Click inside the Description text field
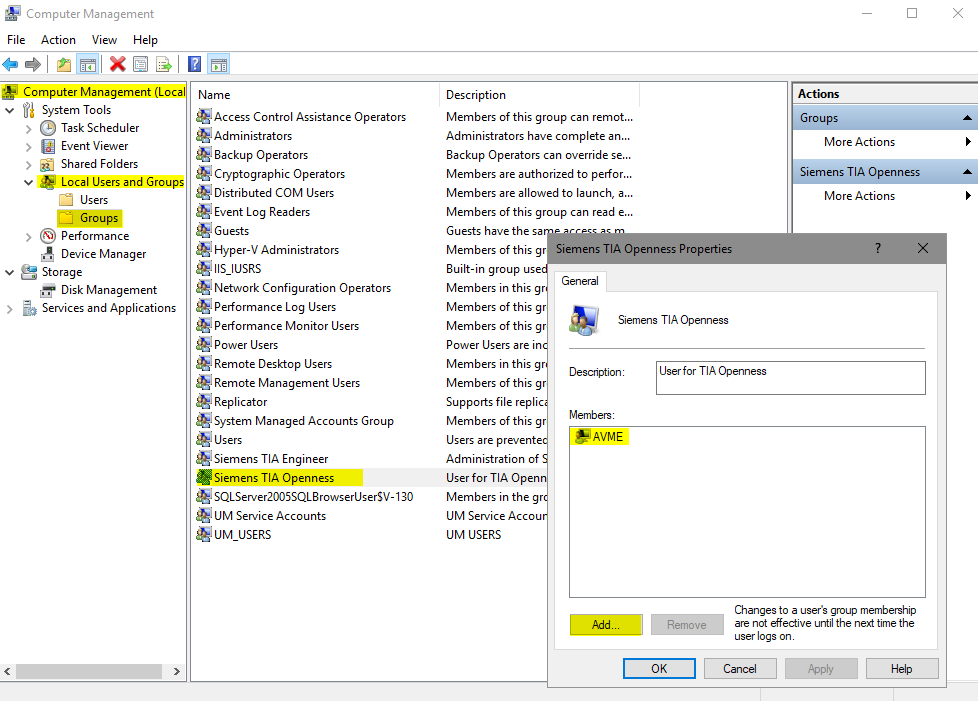Viewport: 978px width, 701px height. click(x=790, y=378)
